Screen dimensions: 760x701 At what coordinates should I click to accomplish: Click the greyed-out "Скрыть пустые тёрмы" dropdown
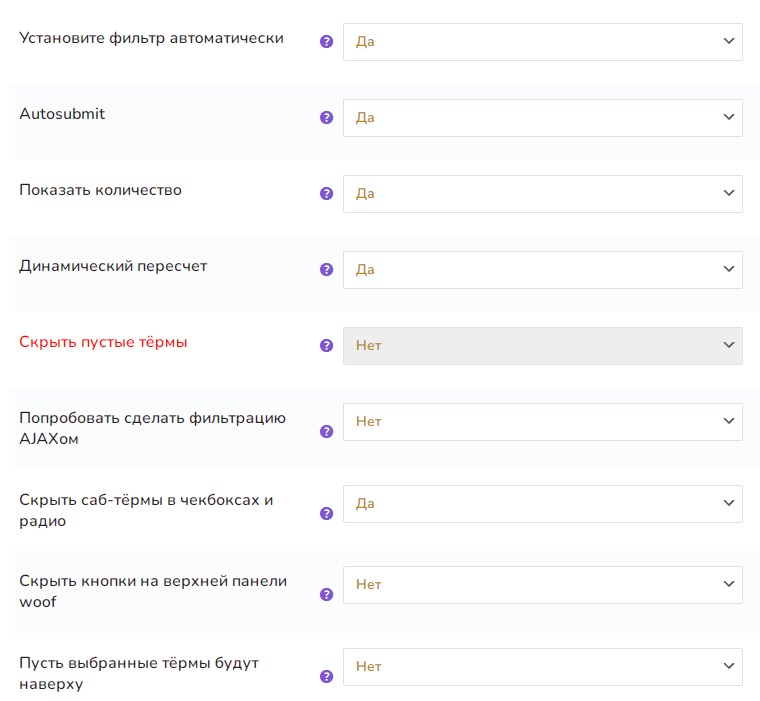point(542,346)
